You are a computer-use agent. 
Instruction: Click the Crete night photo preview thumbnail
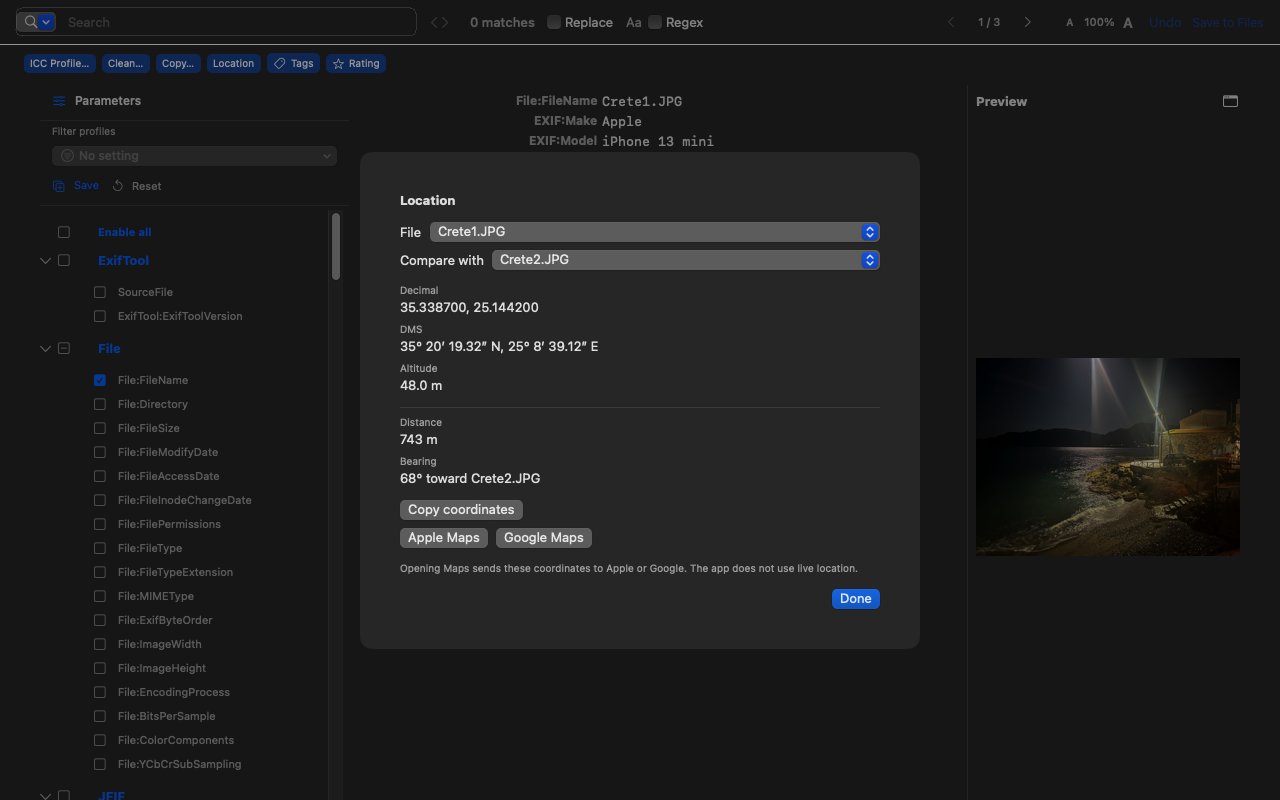[1108, 457]
